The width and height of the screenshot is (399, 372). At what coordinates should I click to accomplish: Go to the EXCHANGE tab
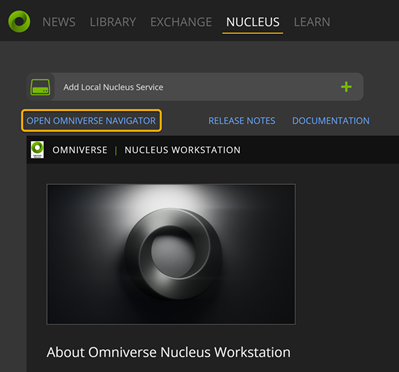[181, 22]
